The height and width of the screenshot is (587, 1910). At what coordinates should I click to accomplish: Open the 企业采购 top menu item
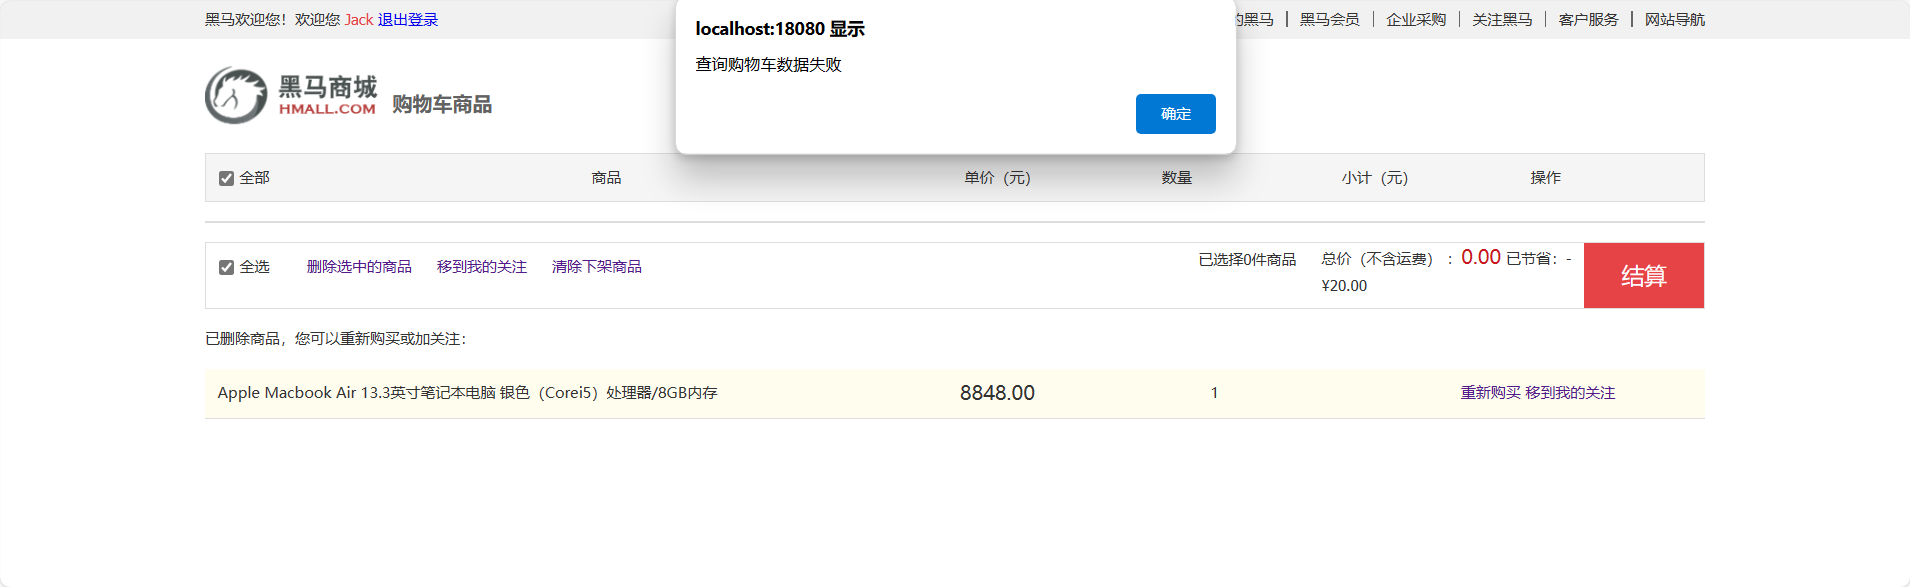(1416, 20)
